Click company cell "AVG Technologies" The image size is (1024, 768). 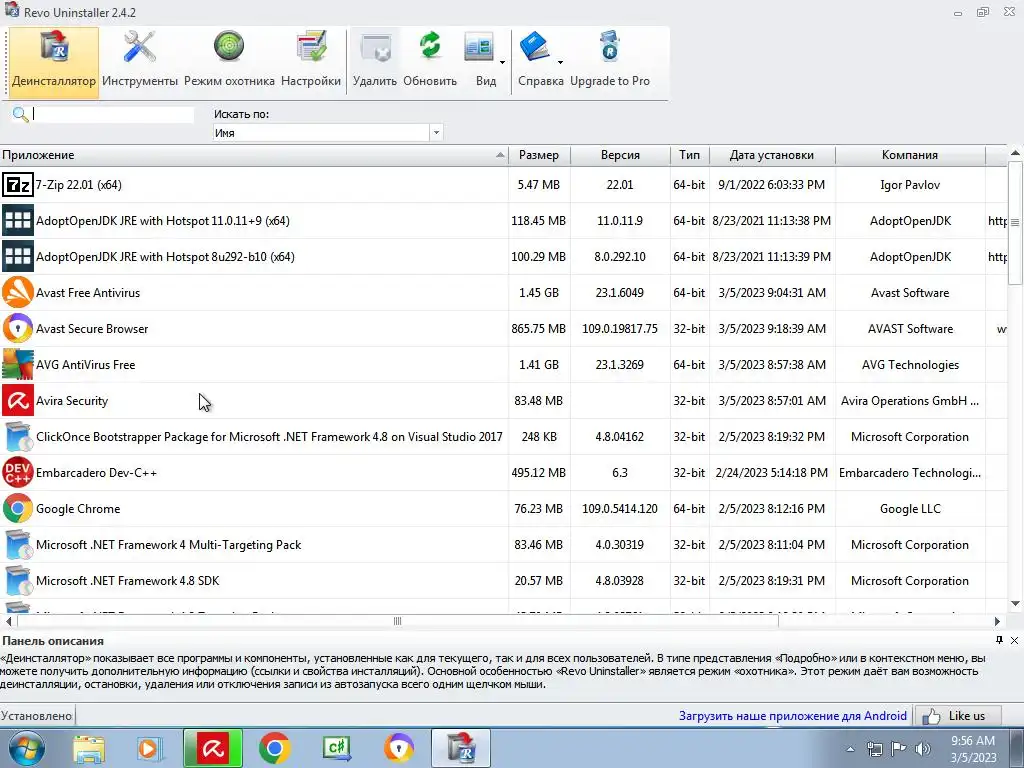coord(910,365)
